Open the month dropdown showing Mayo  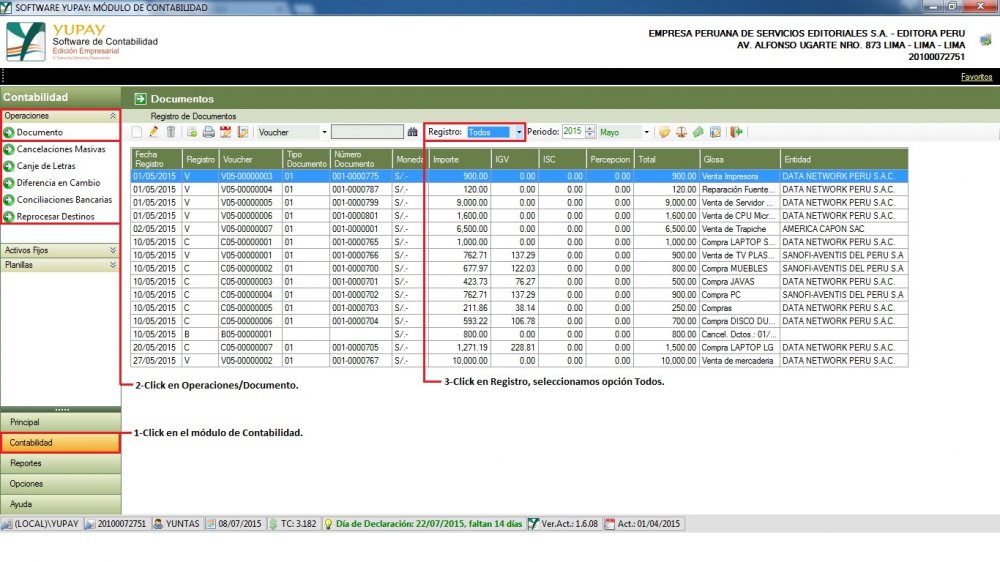tap(646, 132)
